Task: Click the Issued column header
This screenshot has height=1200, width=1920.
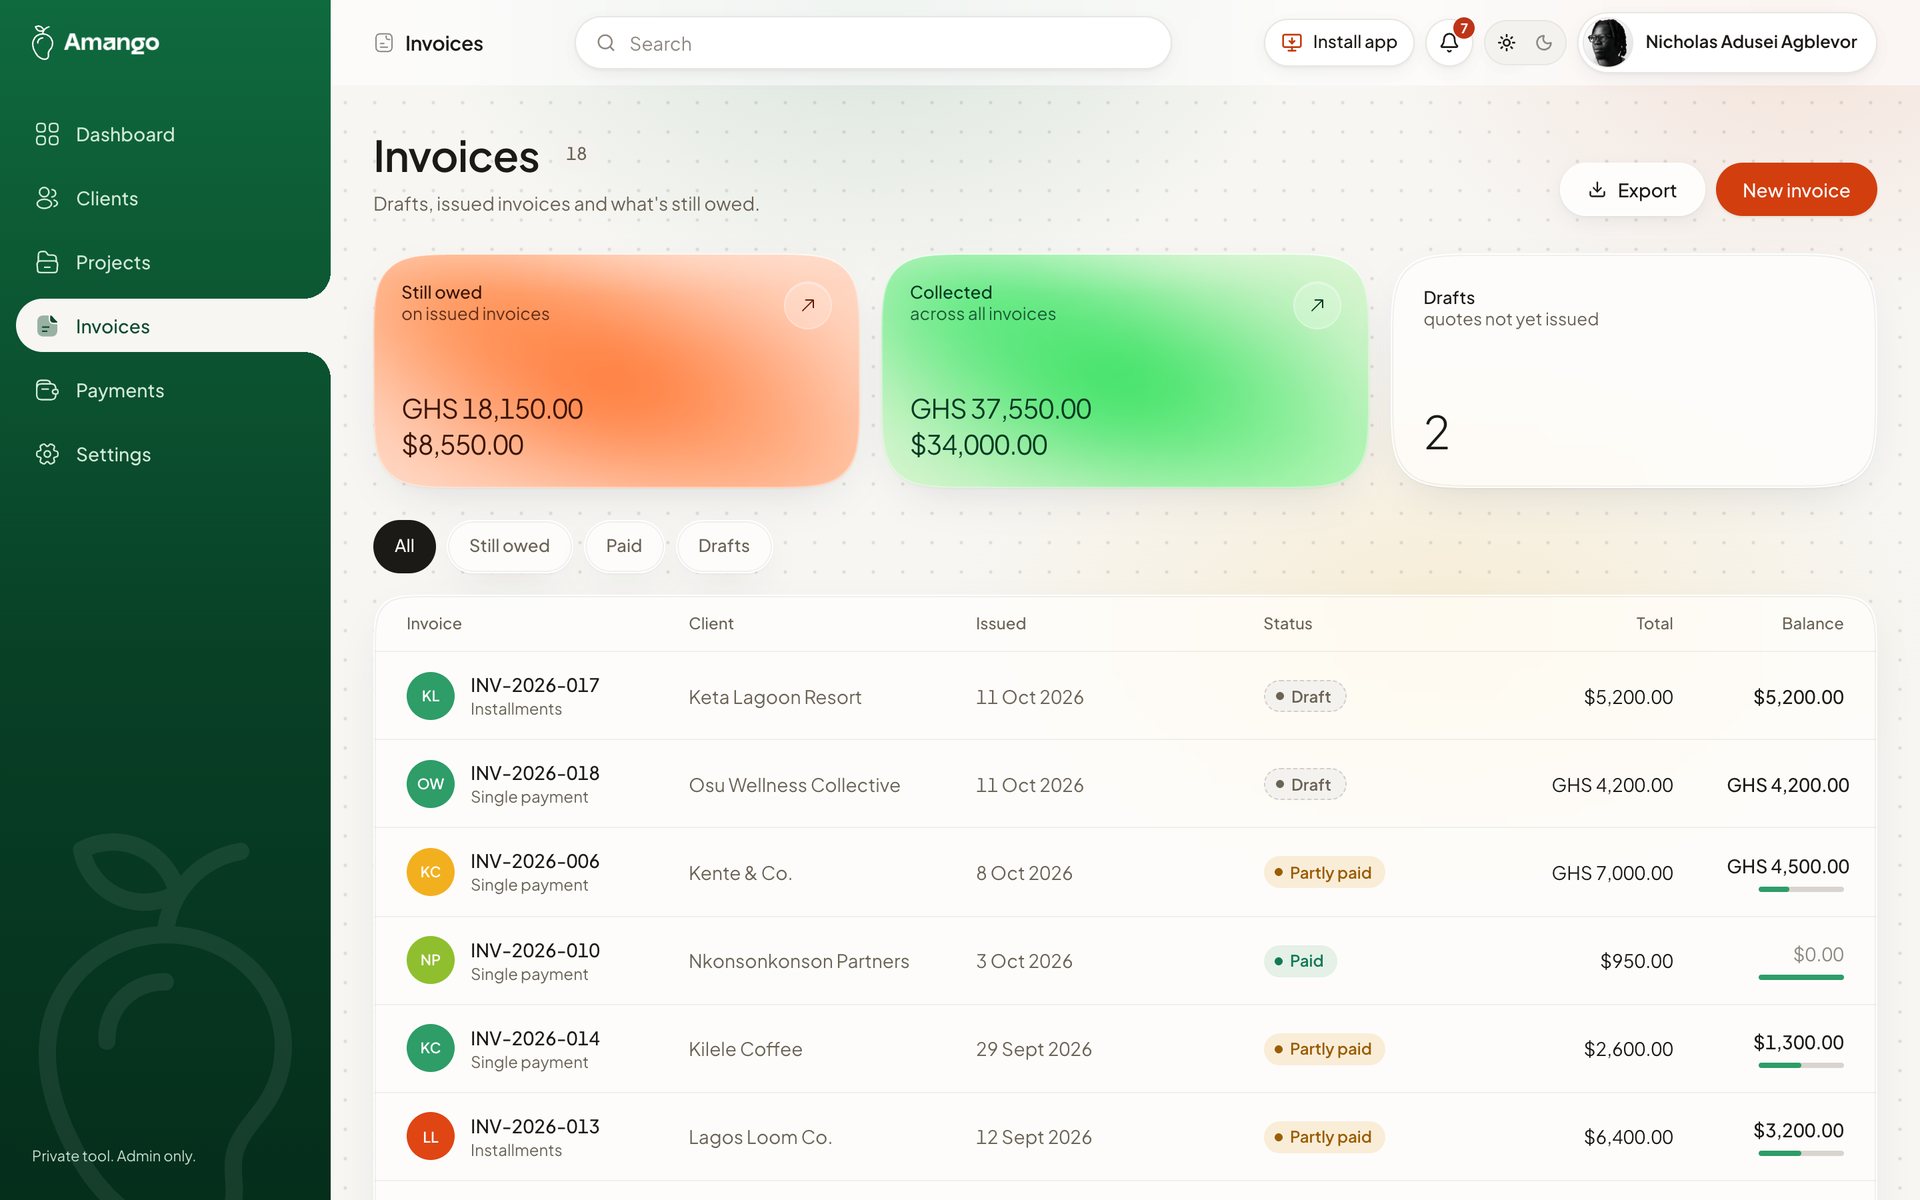Action: (1001, 623)
